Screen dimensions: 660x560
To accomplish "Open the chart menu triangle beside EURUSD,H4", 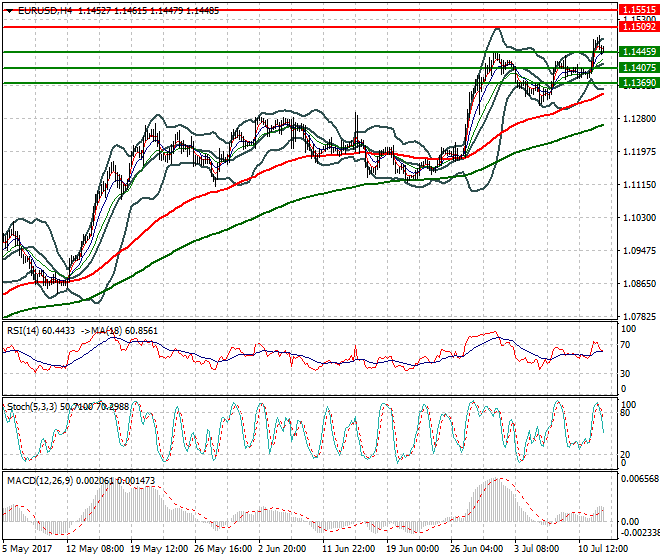I will tap(9, 11).
